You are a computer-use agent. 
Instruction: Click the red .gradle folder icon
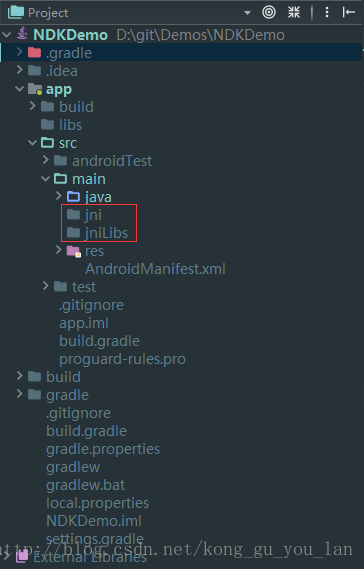34,53
